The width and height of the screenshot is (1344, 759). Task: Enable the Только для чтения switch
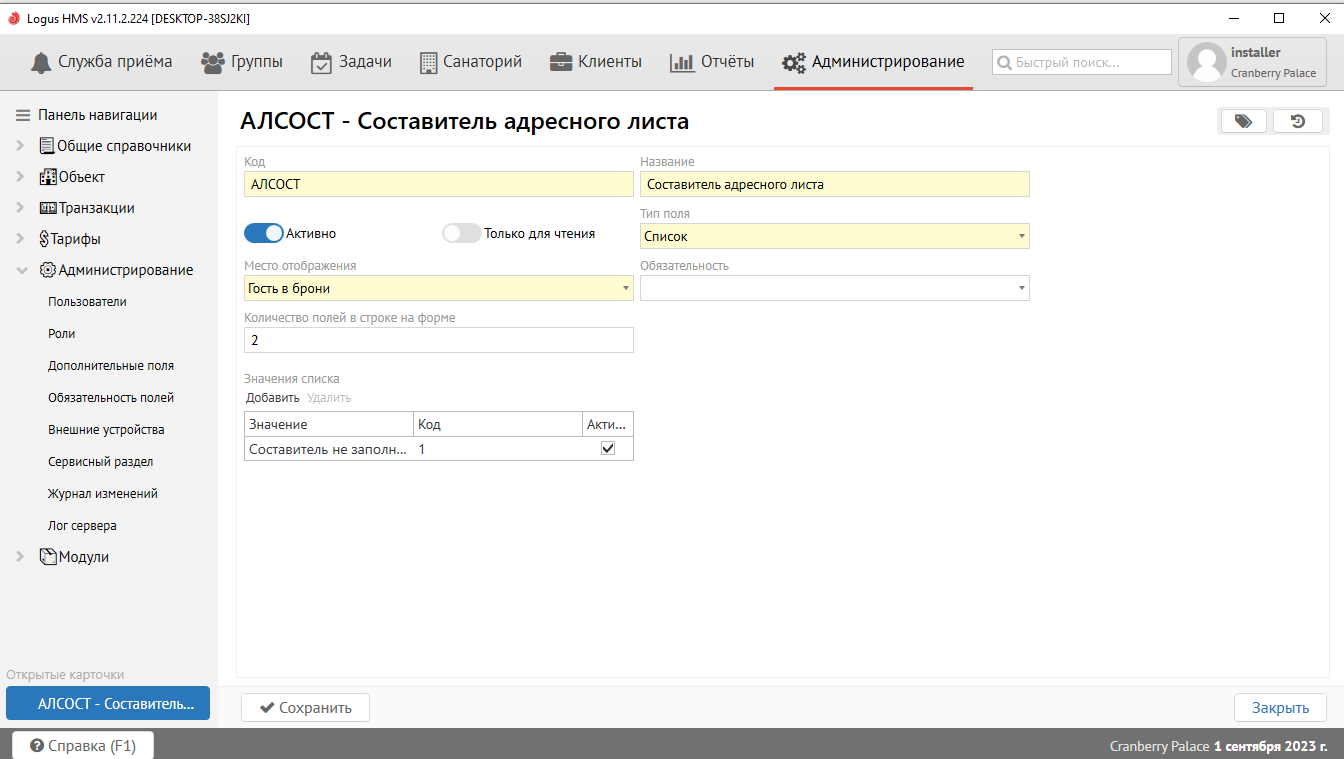[462, 233]
